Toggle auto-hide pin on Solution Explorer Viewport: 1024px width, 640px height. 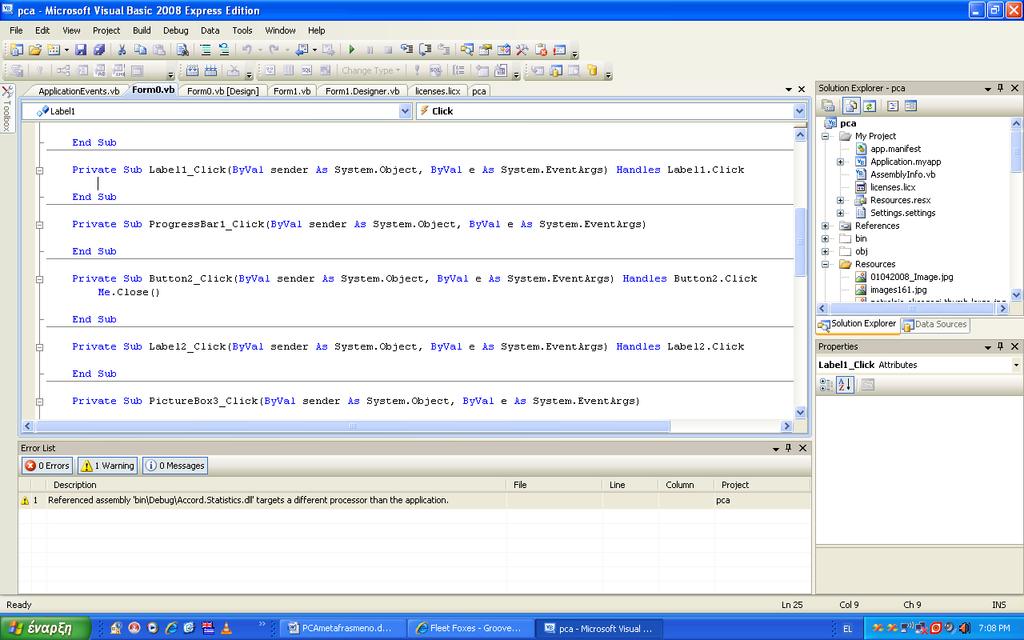(1000, 88)
